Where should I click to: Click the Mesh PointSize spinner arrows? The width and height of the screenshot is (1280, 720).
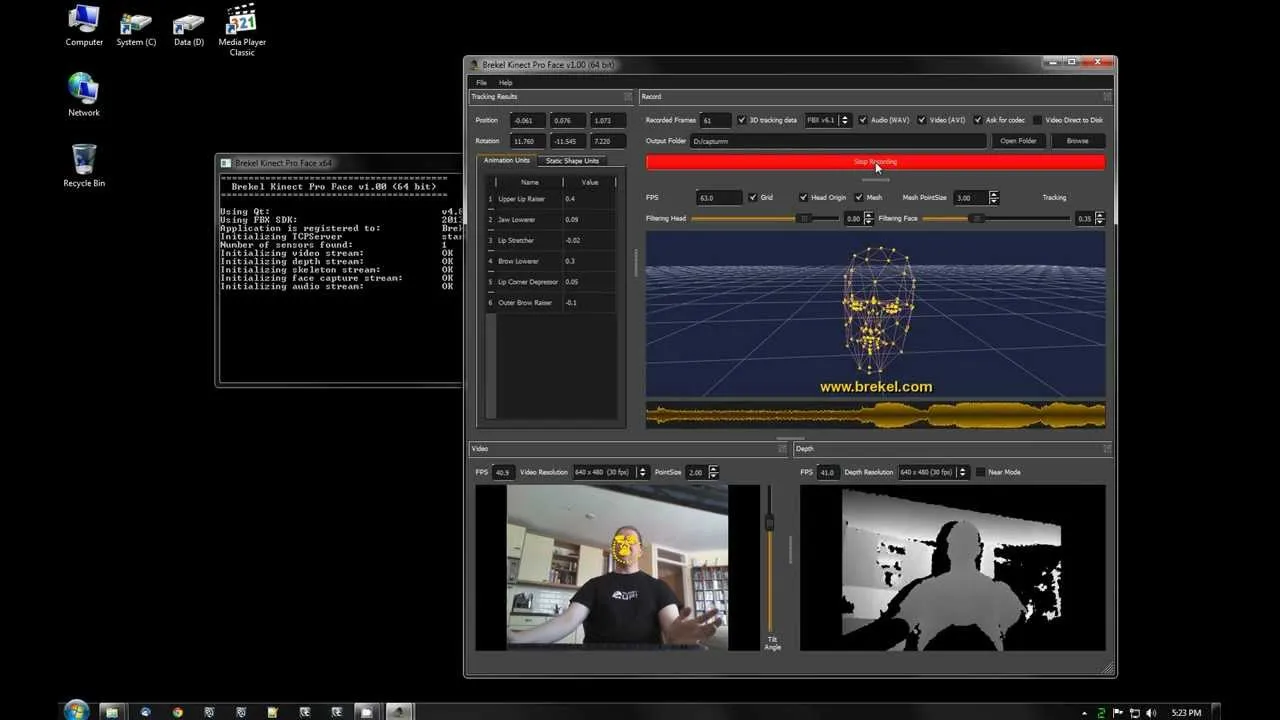pos(993,198)
